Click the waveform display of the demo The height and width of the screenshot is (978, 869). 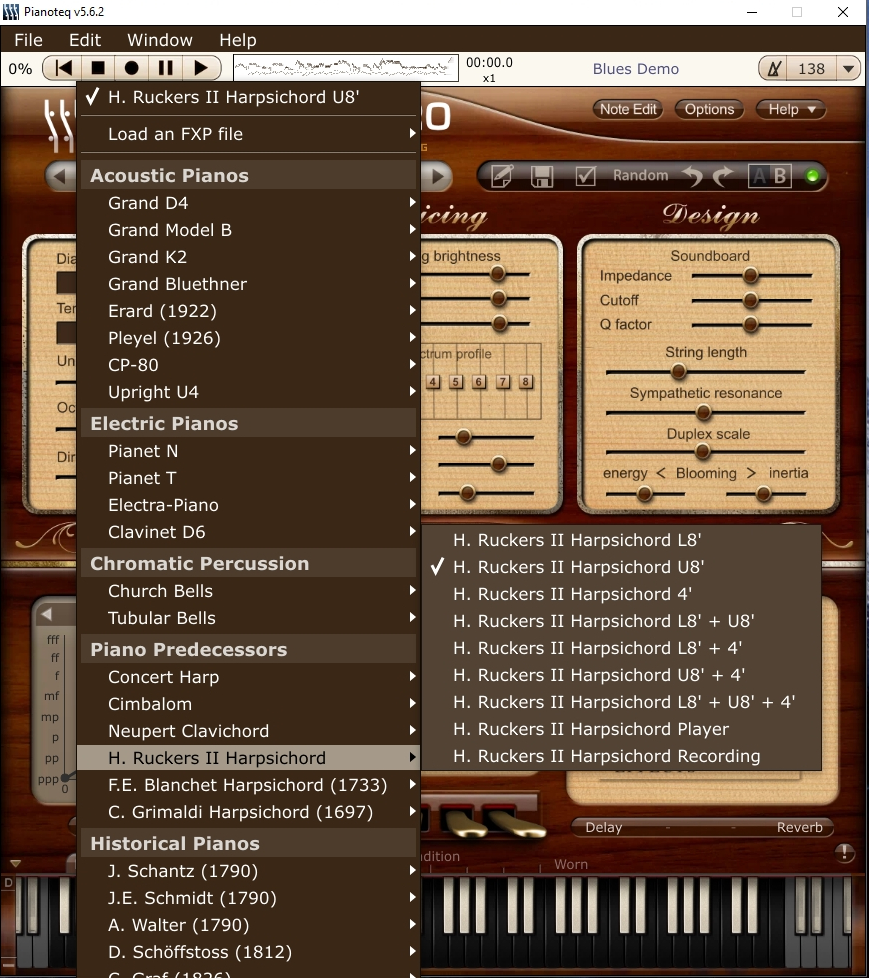pyautogui.click(x=346, y=68)
